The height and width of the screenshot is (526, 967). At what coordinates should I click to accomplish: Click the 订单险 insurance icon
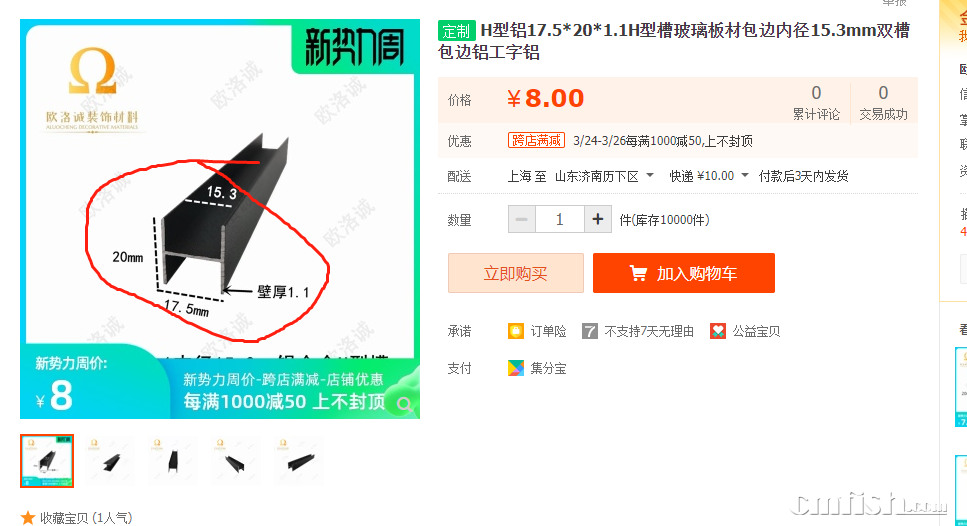516,331
